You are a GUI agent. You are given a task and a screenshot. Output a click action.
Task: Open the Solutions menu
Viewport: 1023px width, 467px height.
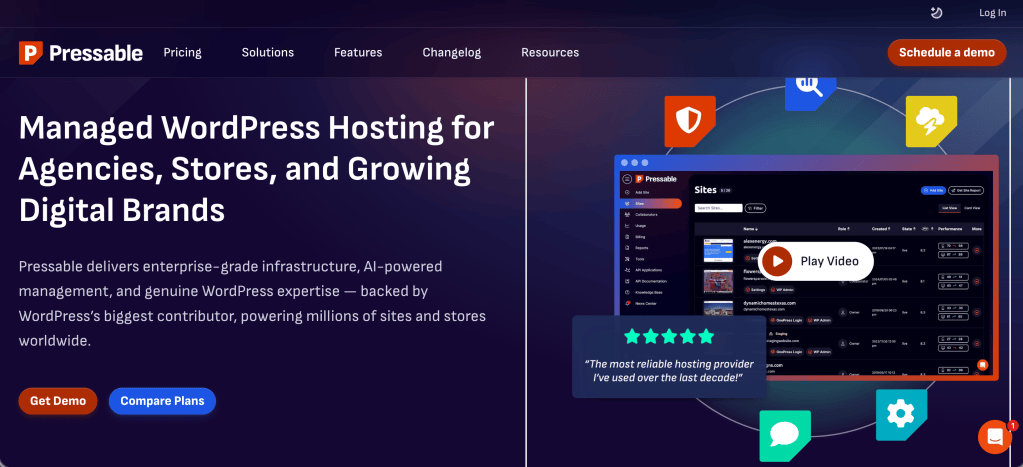click(x=267, y=53)
